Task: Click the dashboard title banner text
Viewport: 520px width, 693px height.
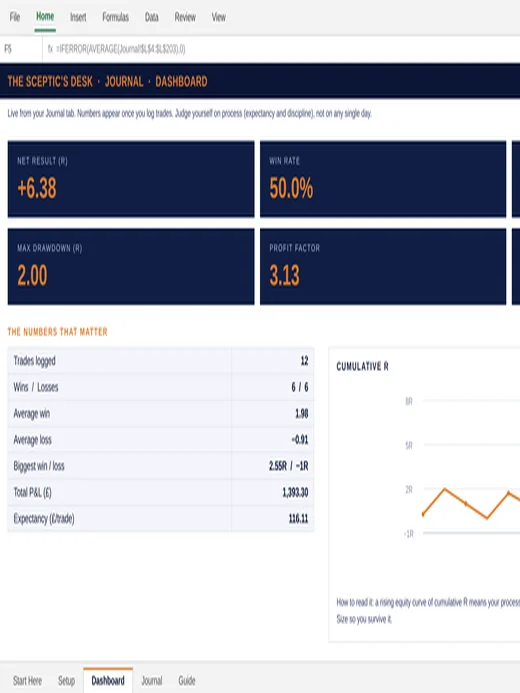Action: click(x=107, y=81)
